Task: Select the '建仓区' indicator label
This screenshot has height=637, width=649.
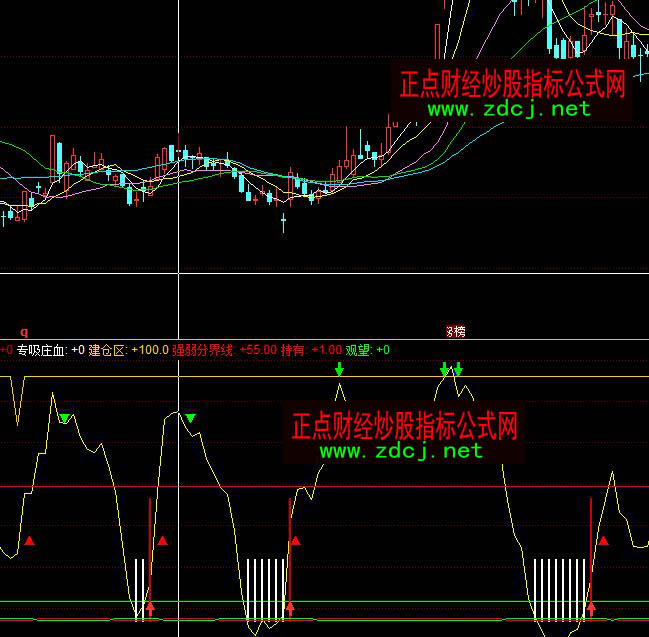Action: click(x=107, y=350)
